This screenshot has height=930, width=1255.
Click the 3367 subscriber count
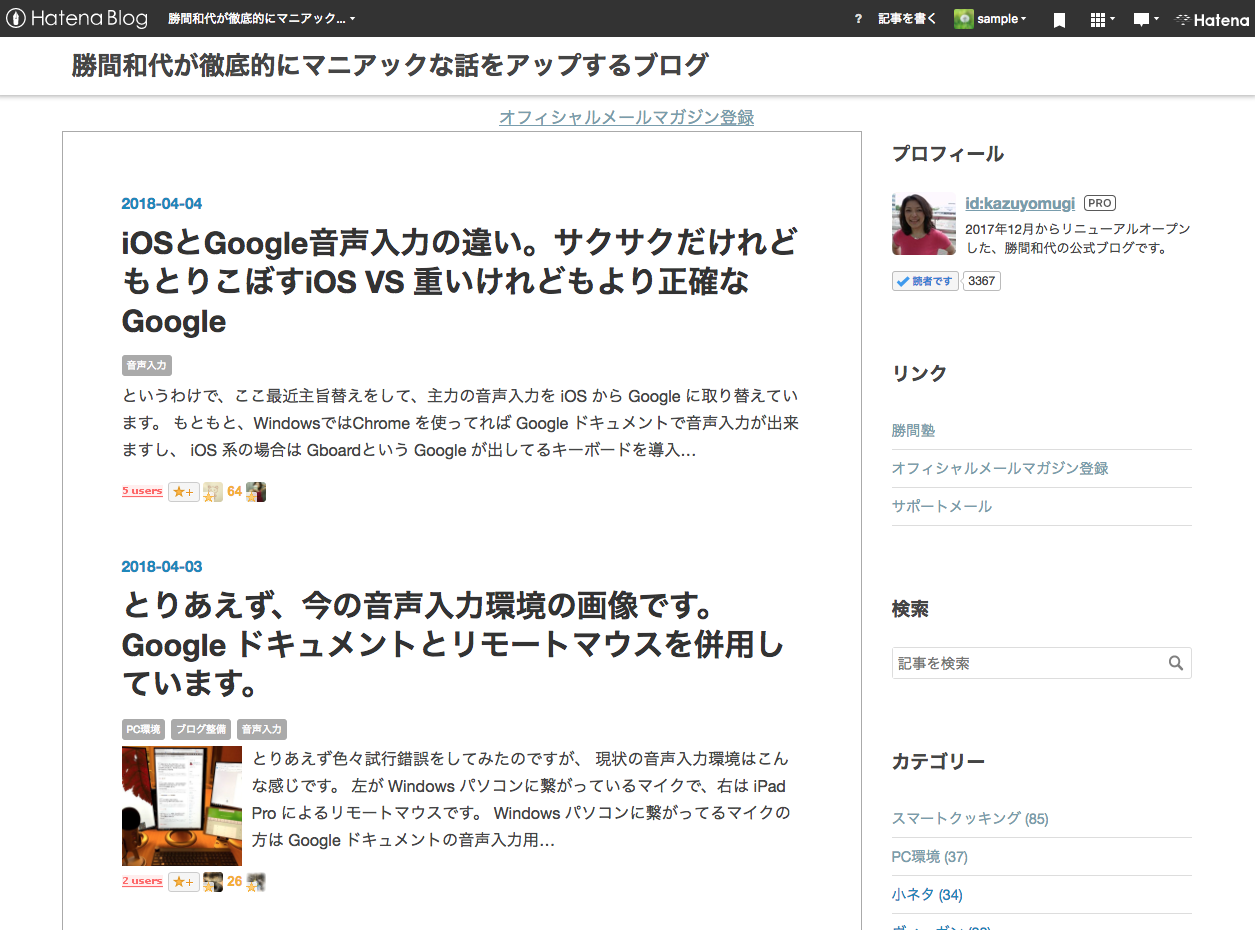tap(982, 281)
